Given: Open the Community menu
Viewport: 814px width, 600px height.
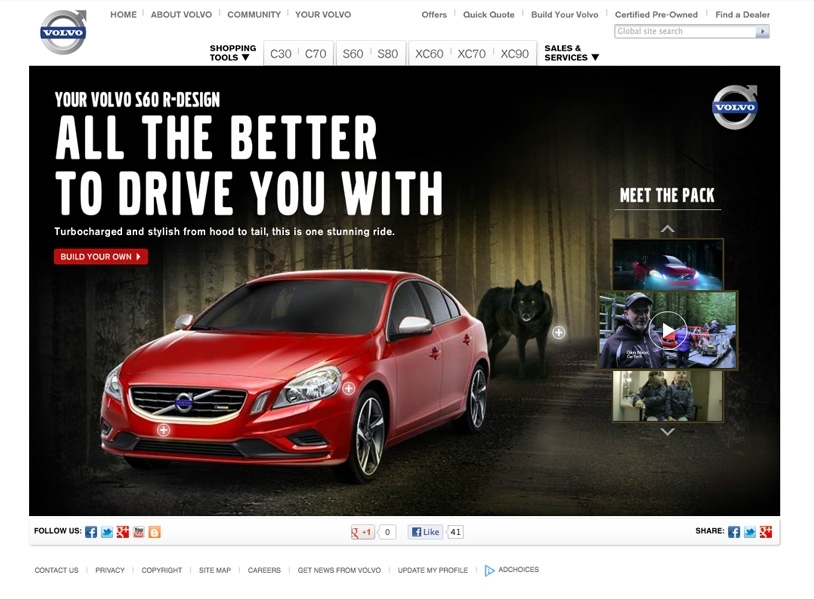Looking at the screenshot, I should click(254, 15).
